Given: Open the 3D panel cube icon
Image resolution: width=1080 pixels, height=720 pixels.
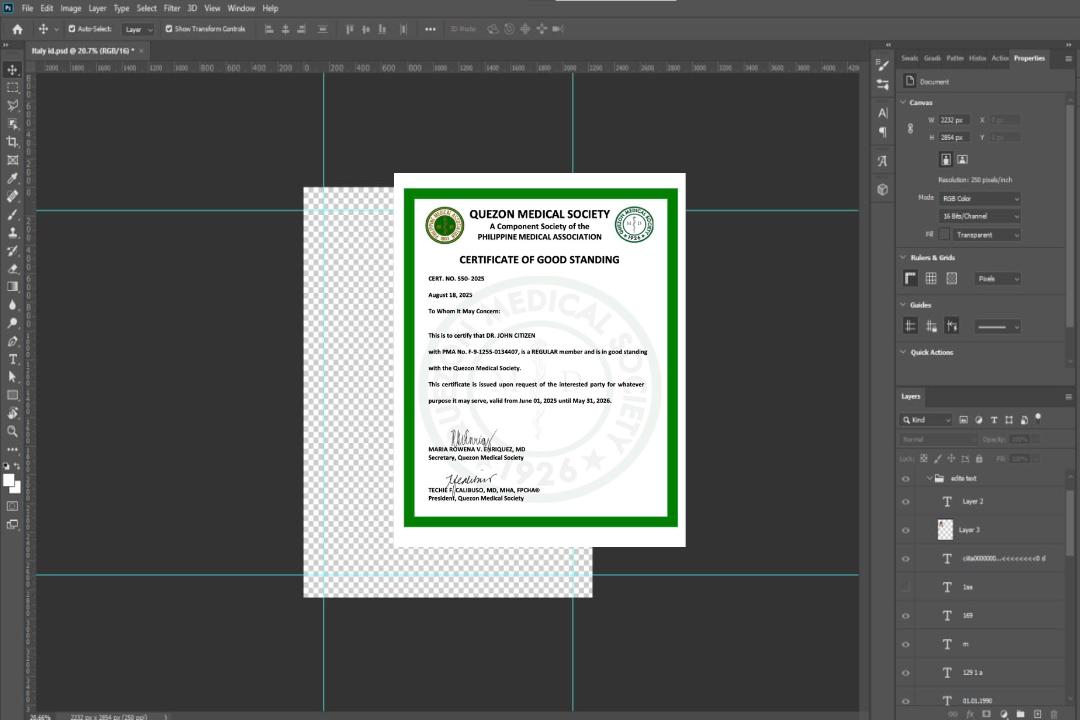Looking at the screenshot, I should click(x=883, y=189).
